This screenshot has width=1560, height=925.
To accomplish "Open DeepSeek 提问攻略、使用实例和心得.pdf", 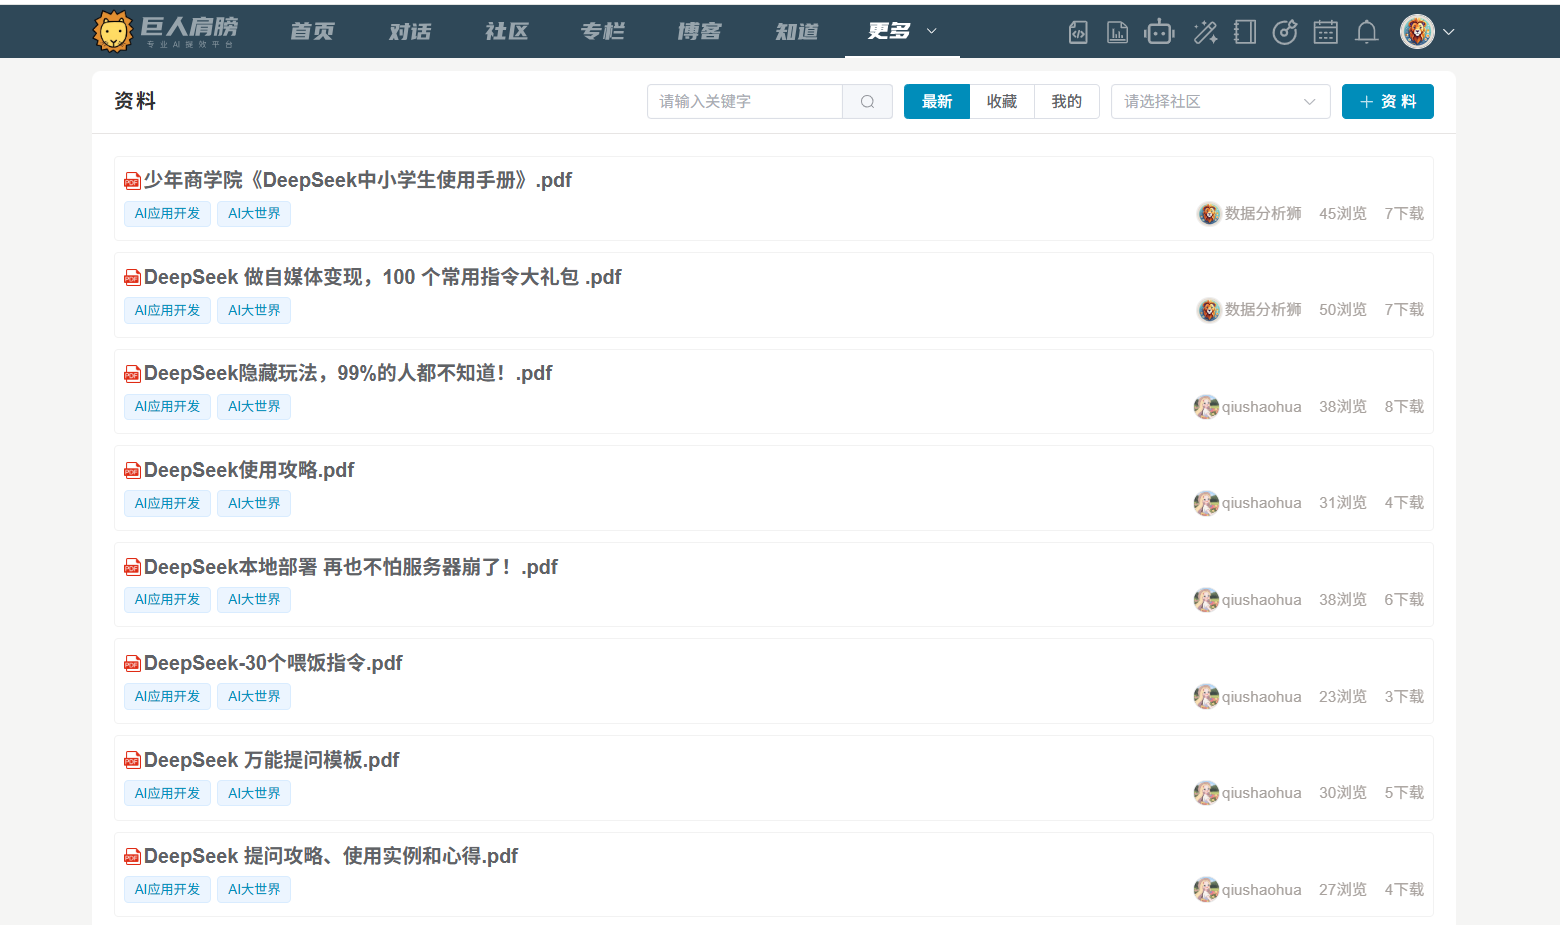I will 331,856.
